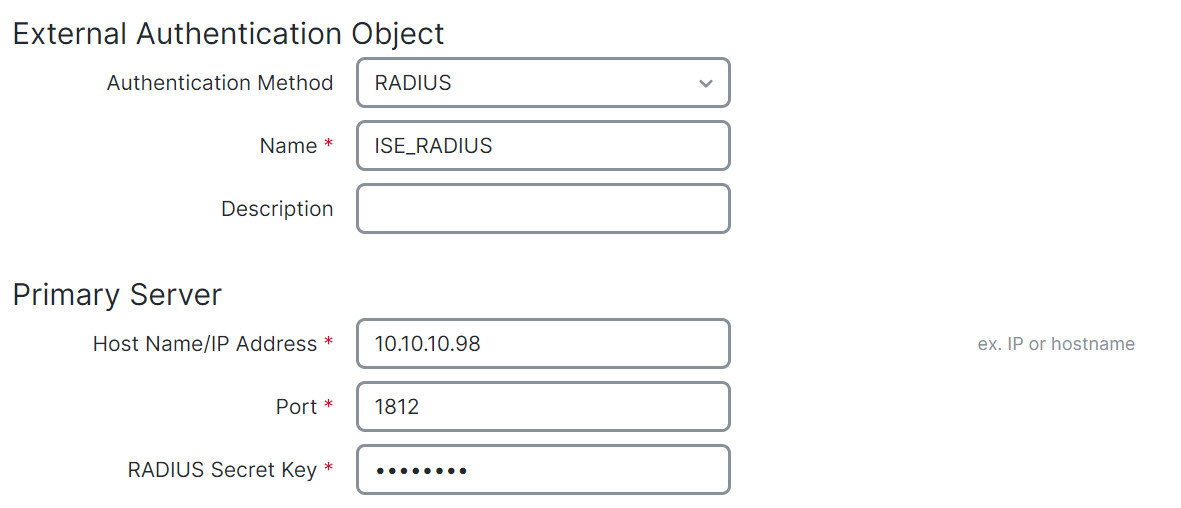Image resolution: width=1181 pixels, height=508 pixels.
Task: Focus the empty Description input field
Action: [x=543, y=209]
